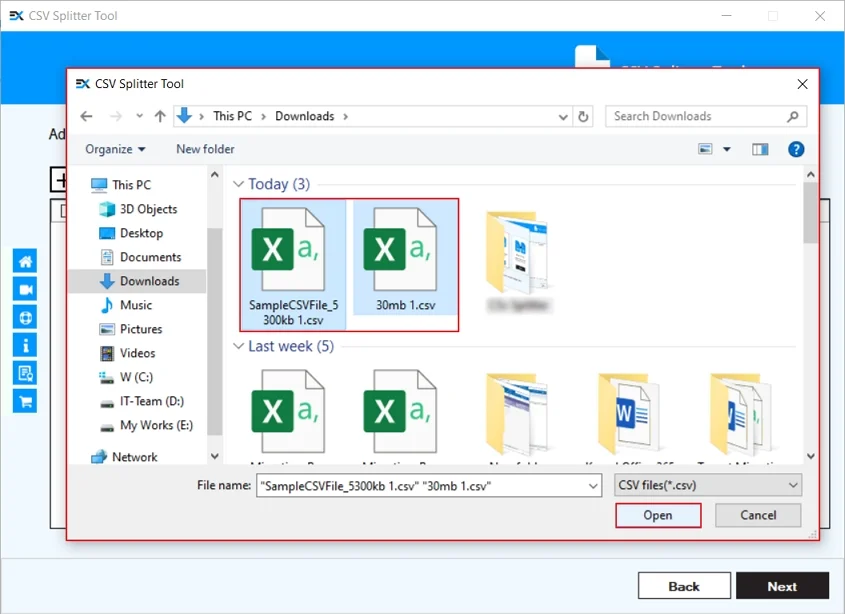This screenshot has height=614, width=845.
Task: Click the Next button
Action: (783, 585)
